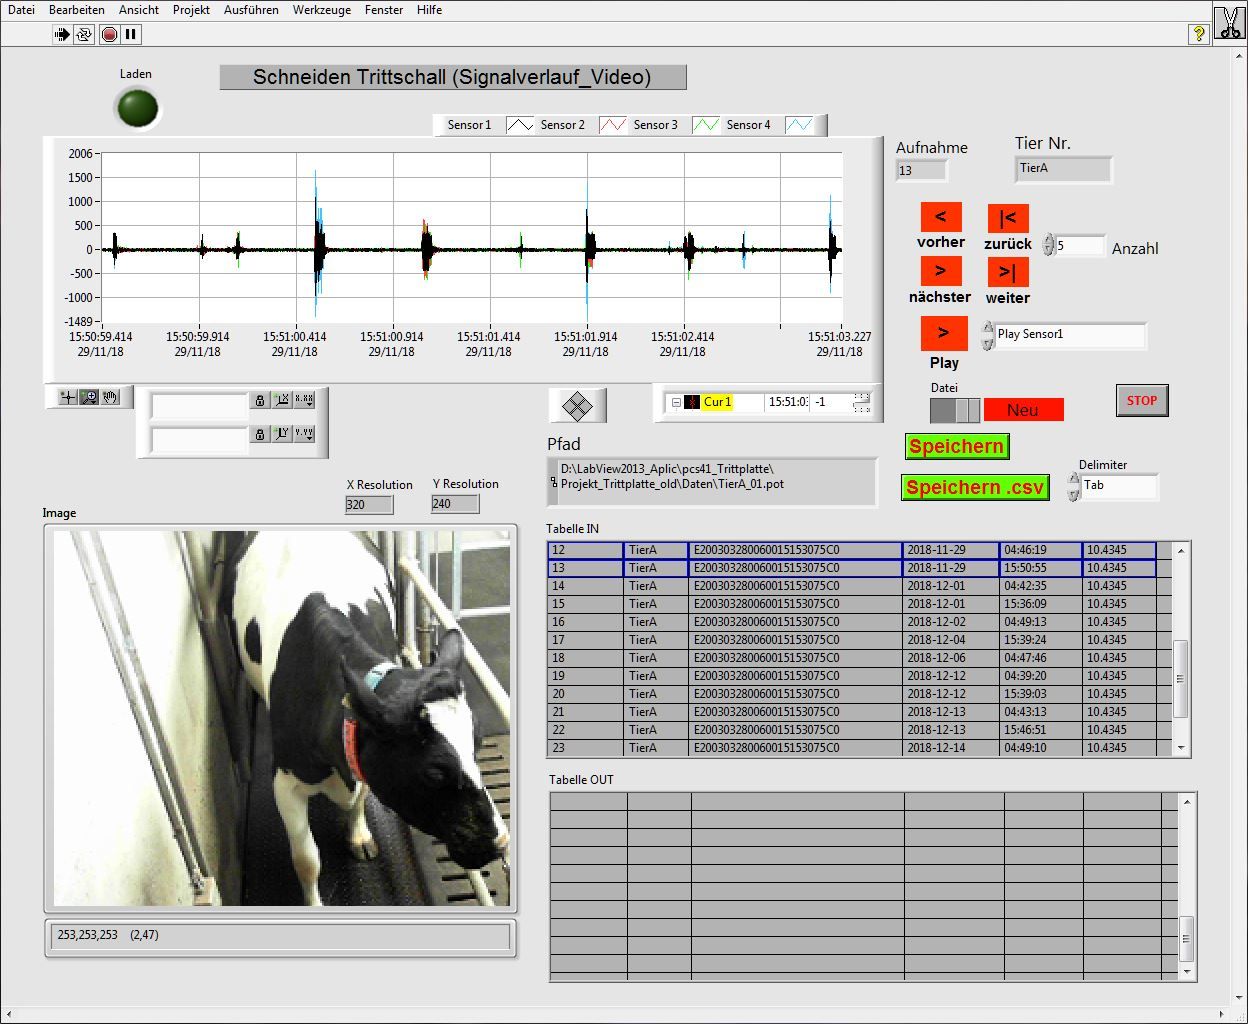Click the Run arrow in the toolbar
This screenshot has width=1248, height=1024.
click(62, 34)
